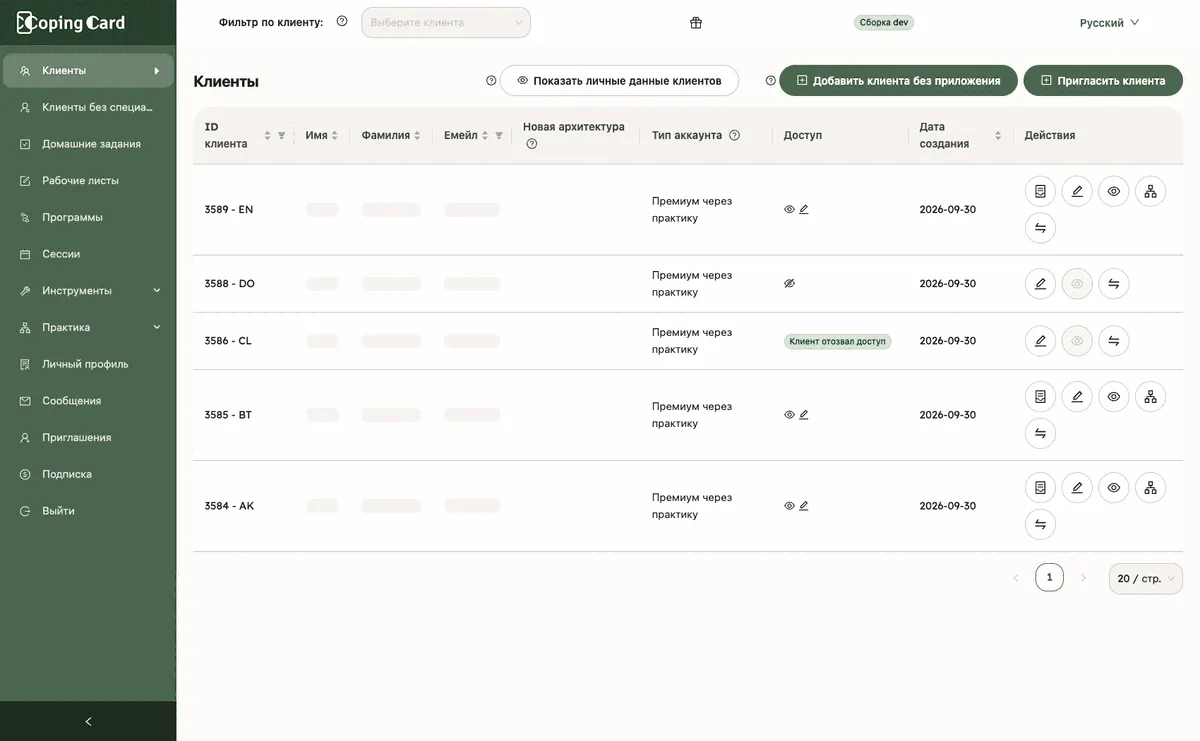
Task: Filter the ID клиента column using funnel icon
Action: [281, 135]
